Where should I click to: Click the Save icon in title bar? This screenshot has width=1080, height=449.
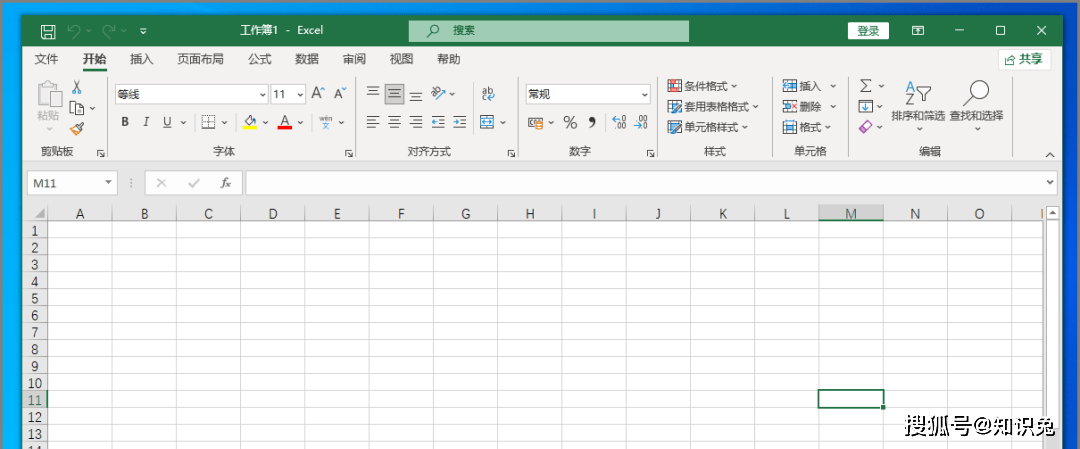tap(48, 31)
